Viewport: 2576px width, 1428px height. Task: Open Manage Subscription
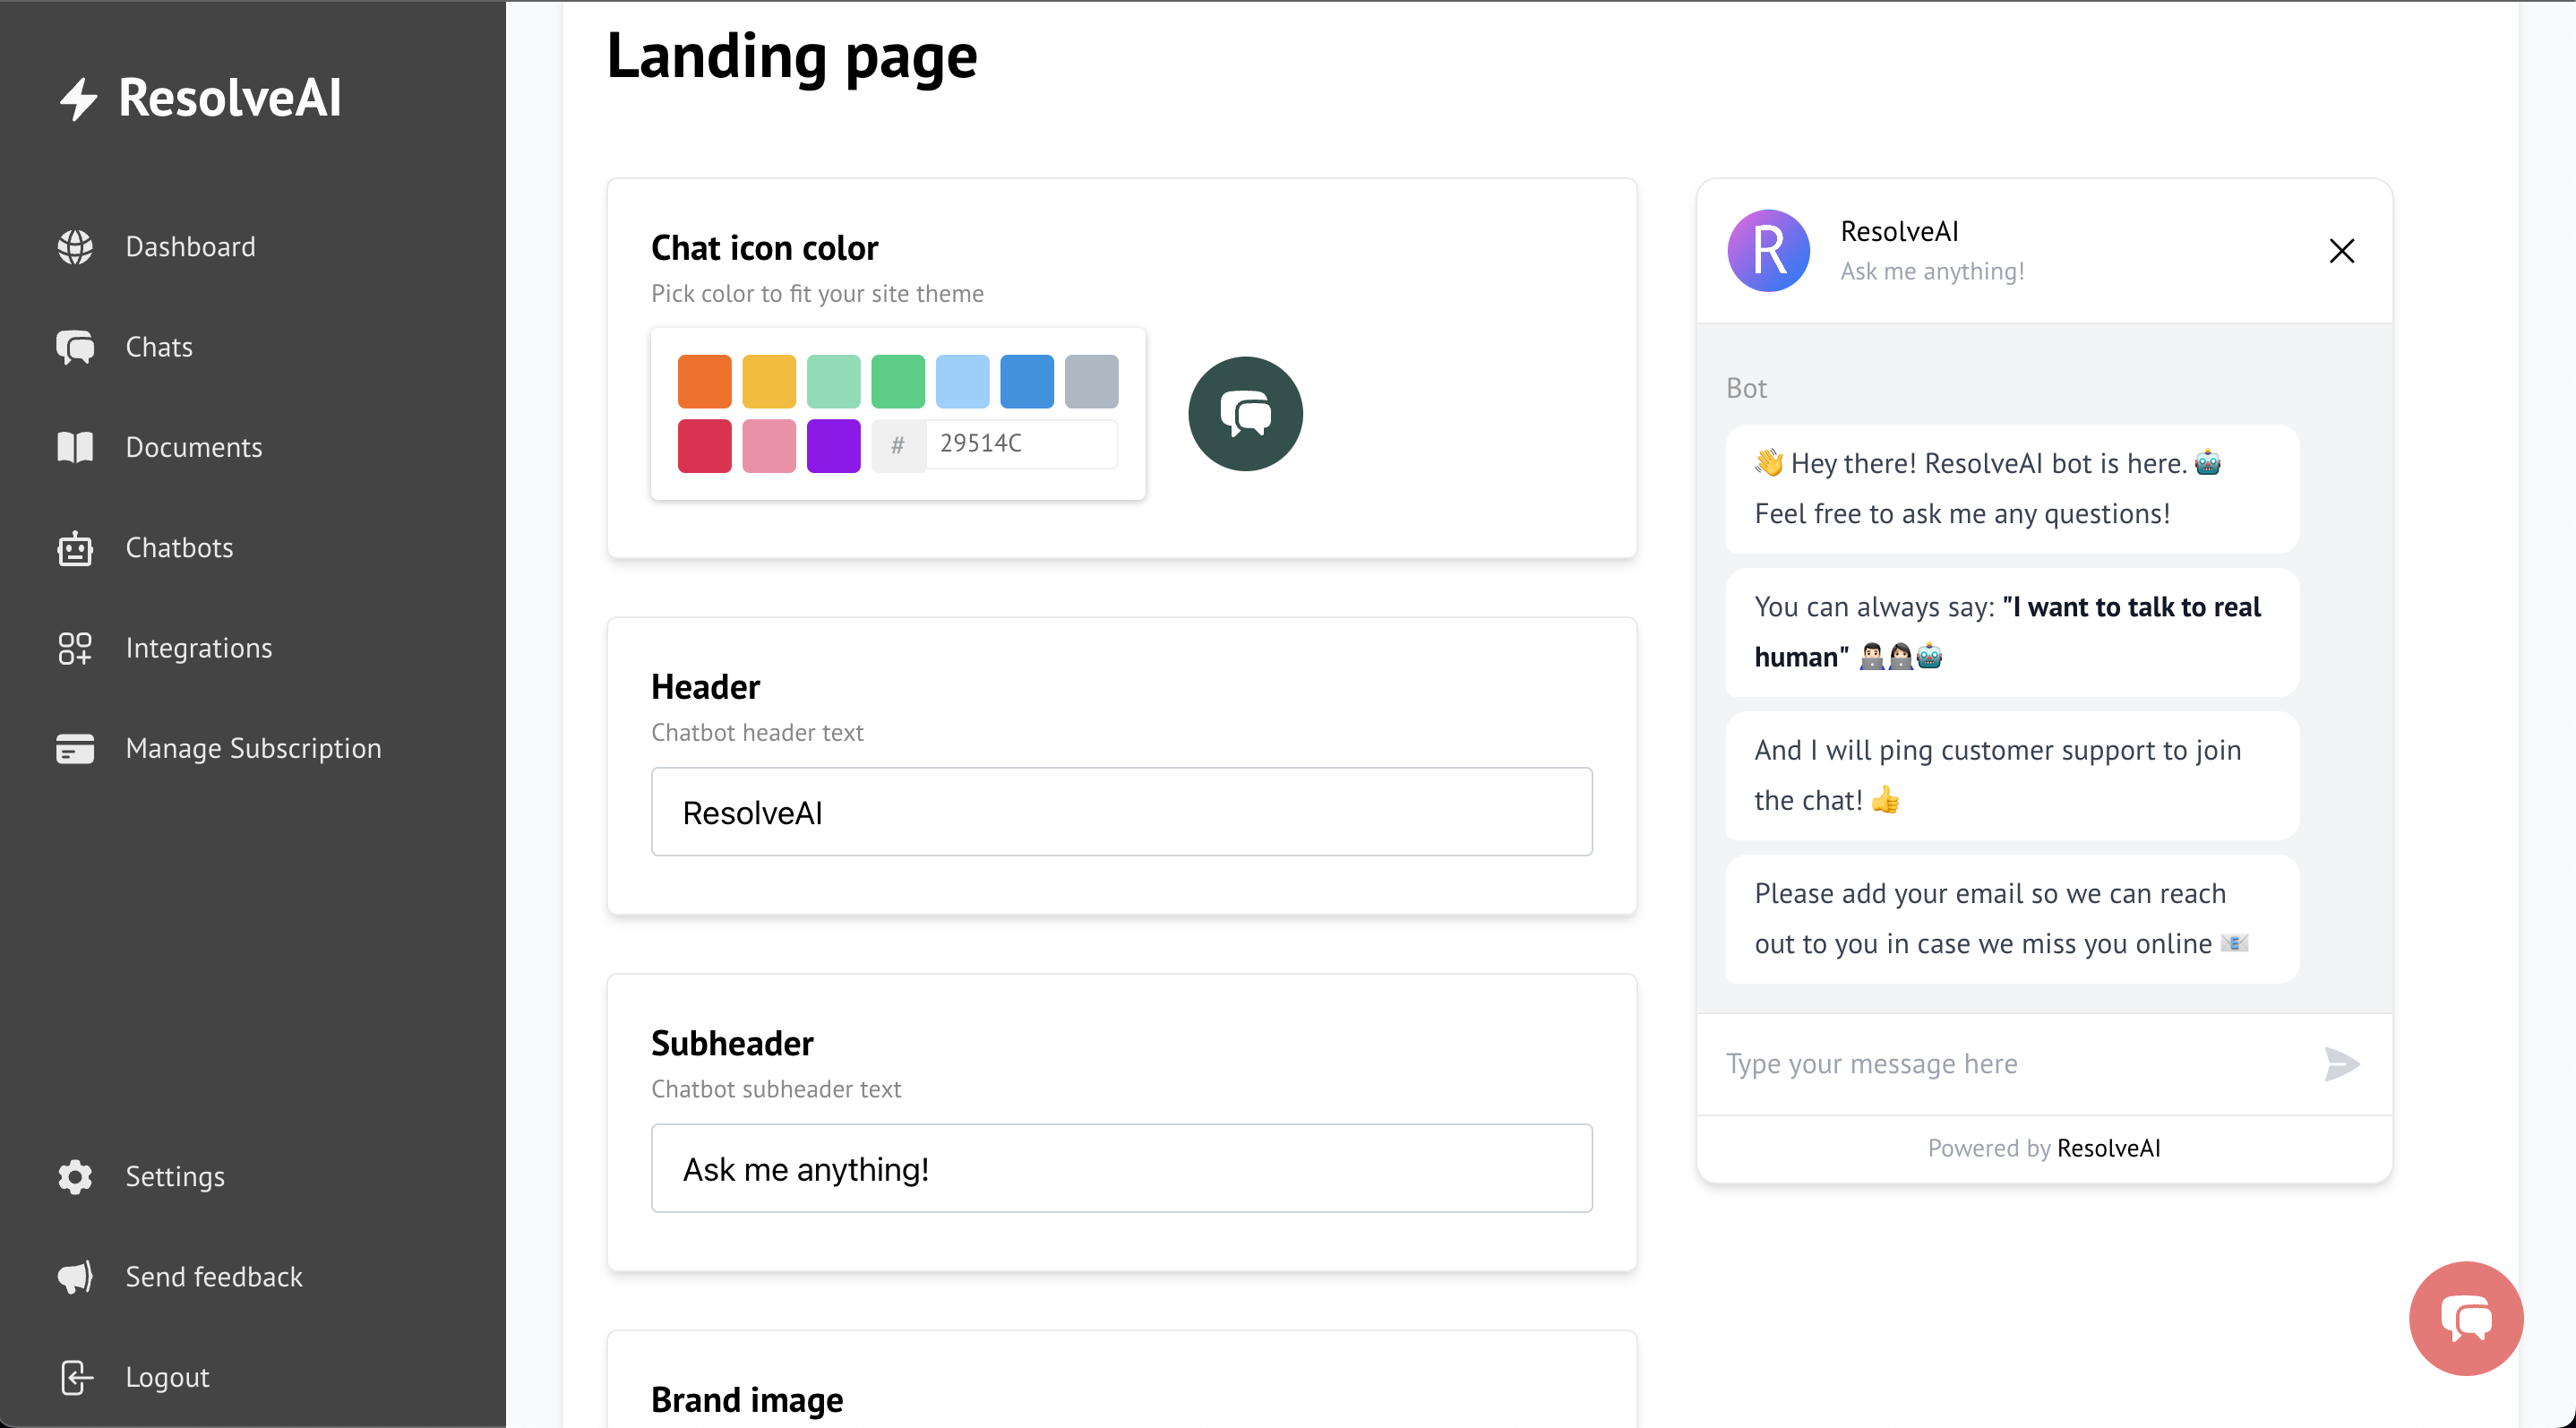tap(253, 748)
